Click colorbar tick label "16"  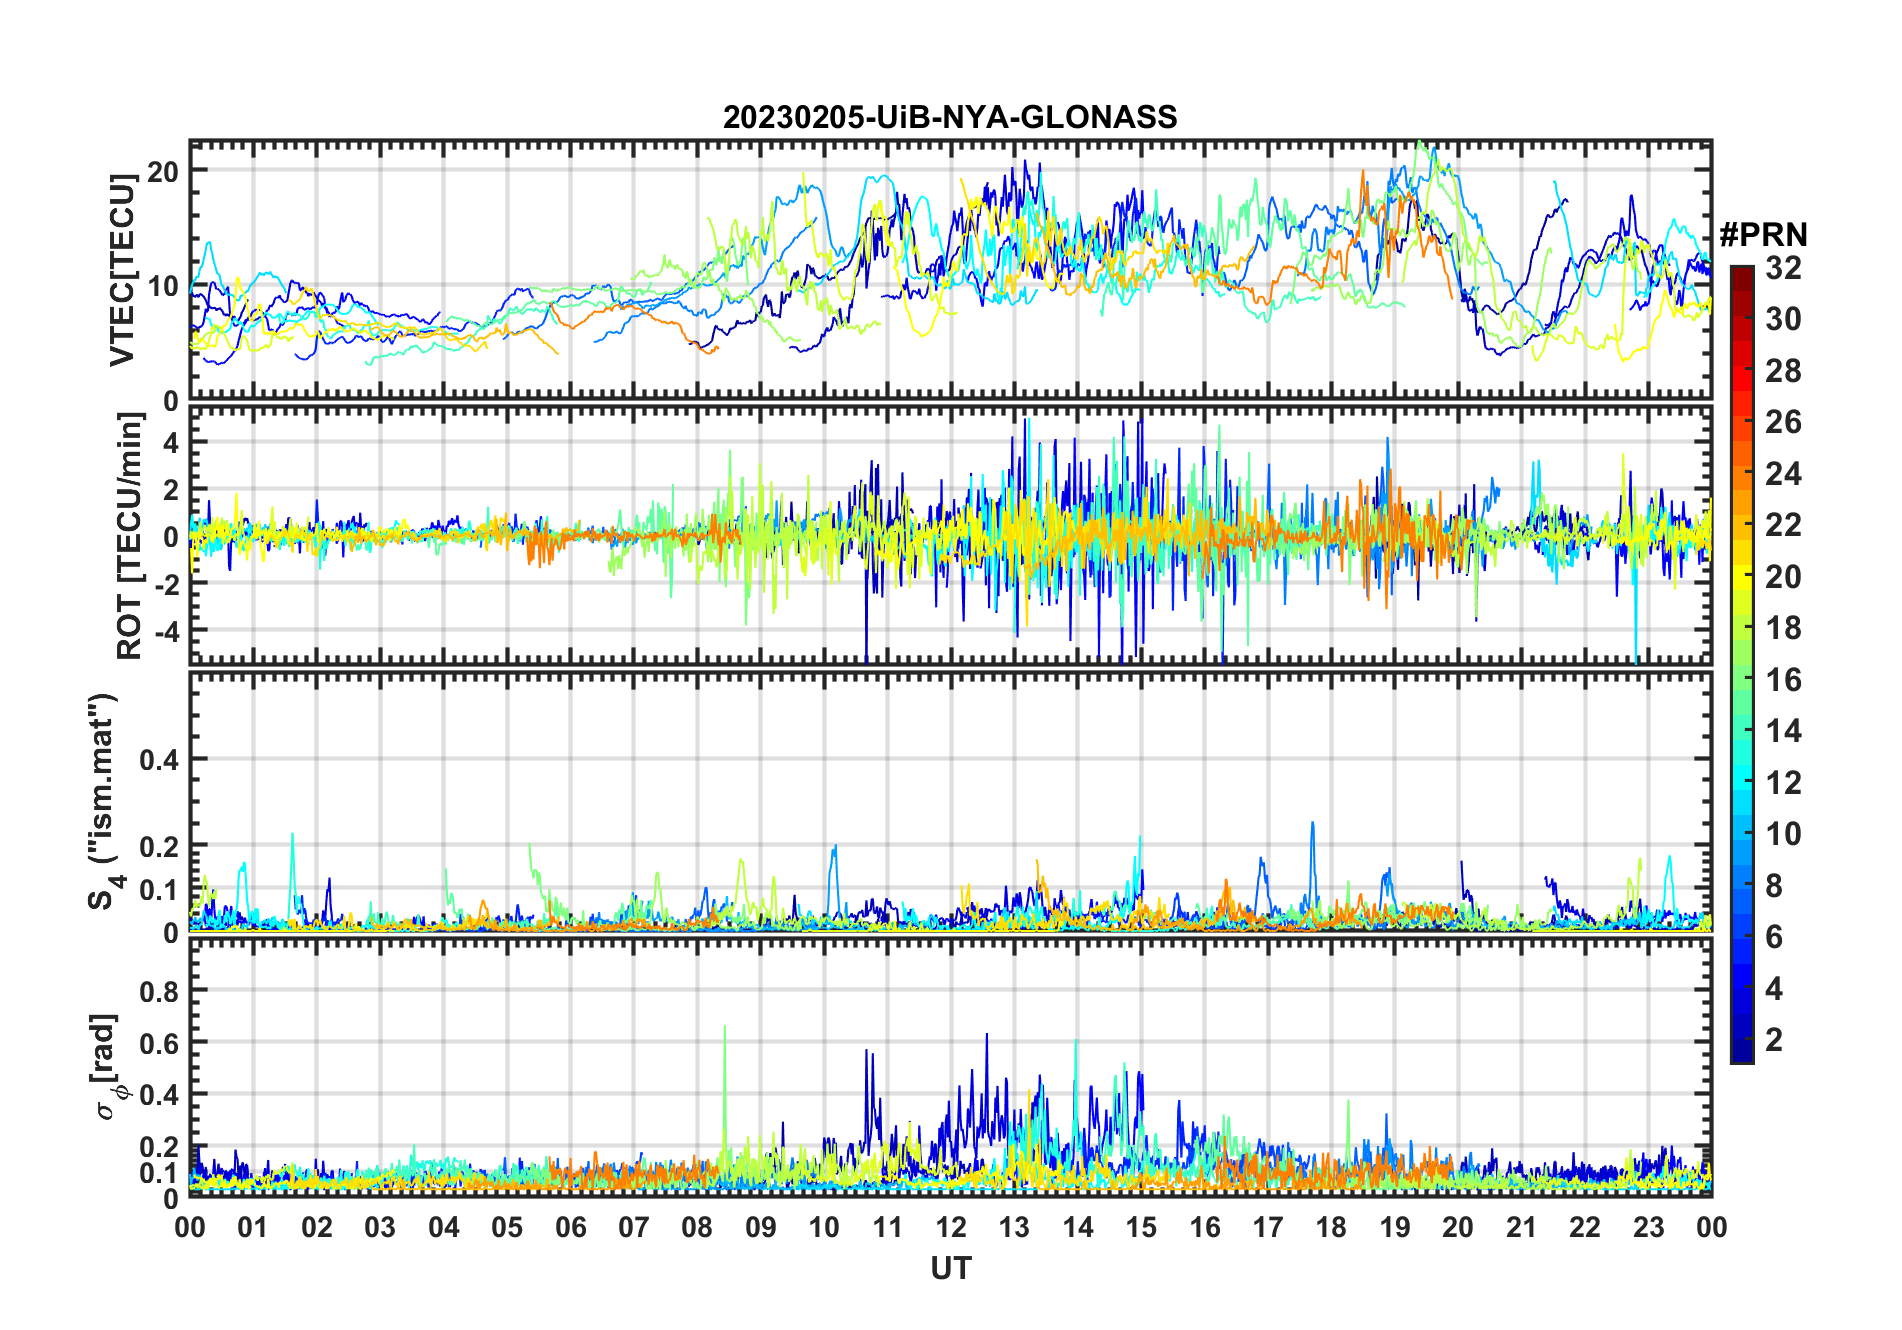(1783, 680)
